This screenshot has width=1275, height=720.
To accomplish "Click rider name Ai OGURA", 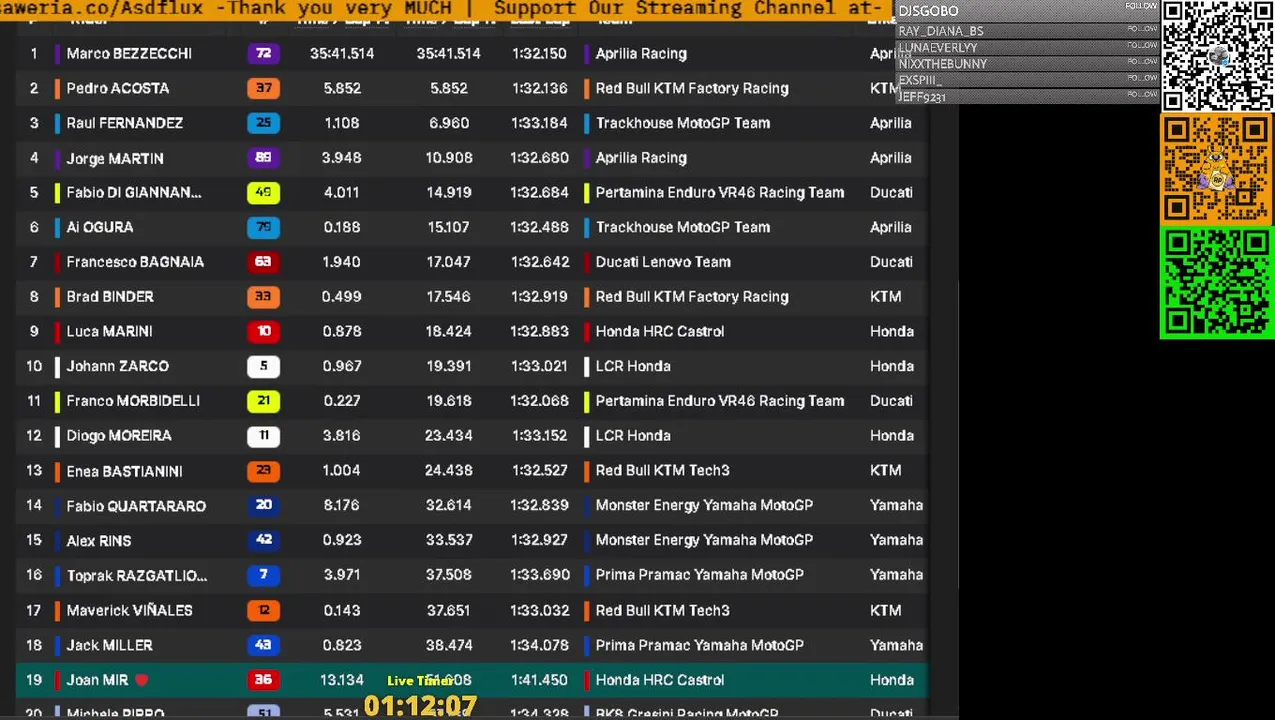I will pyautogui.click(x=100, y=227).
